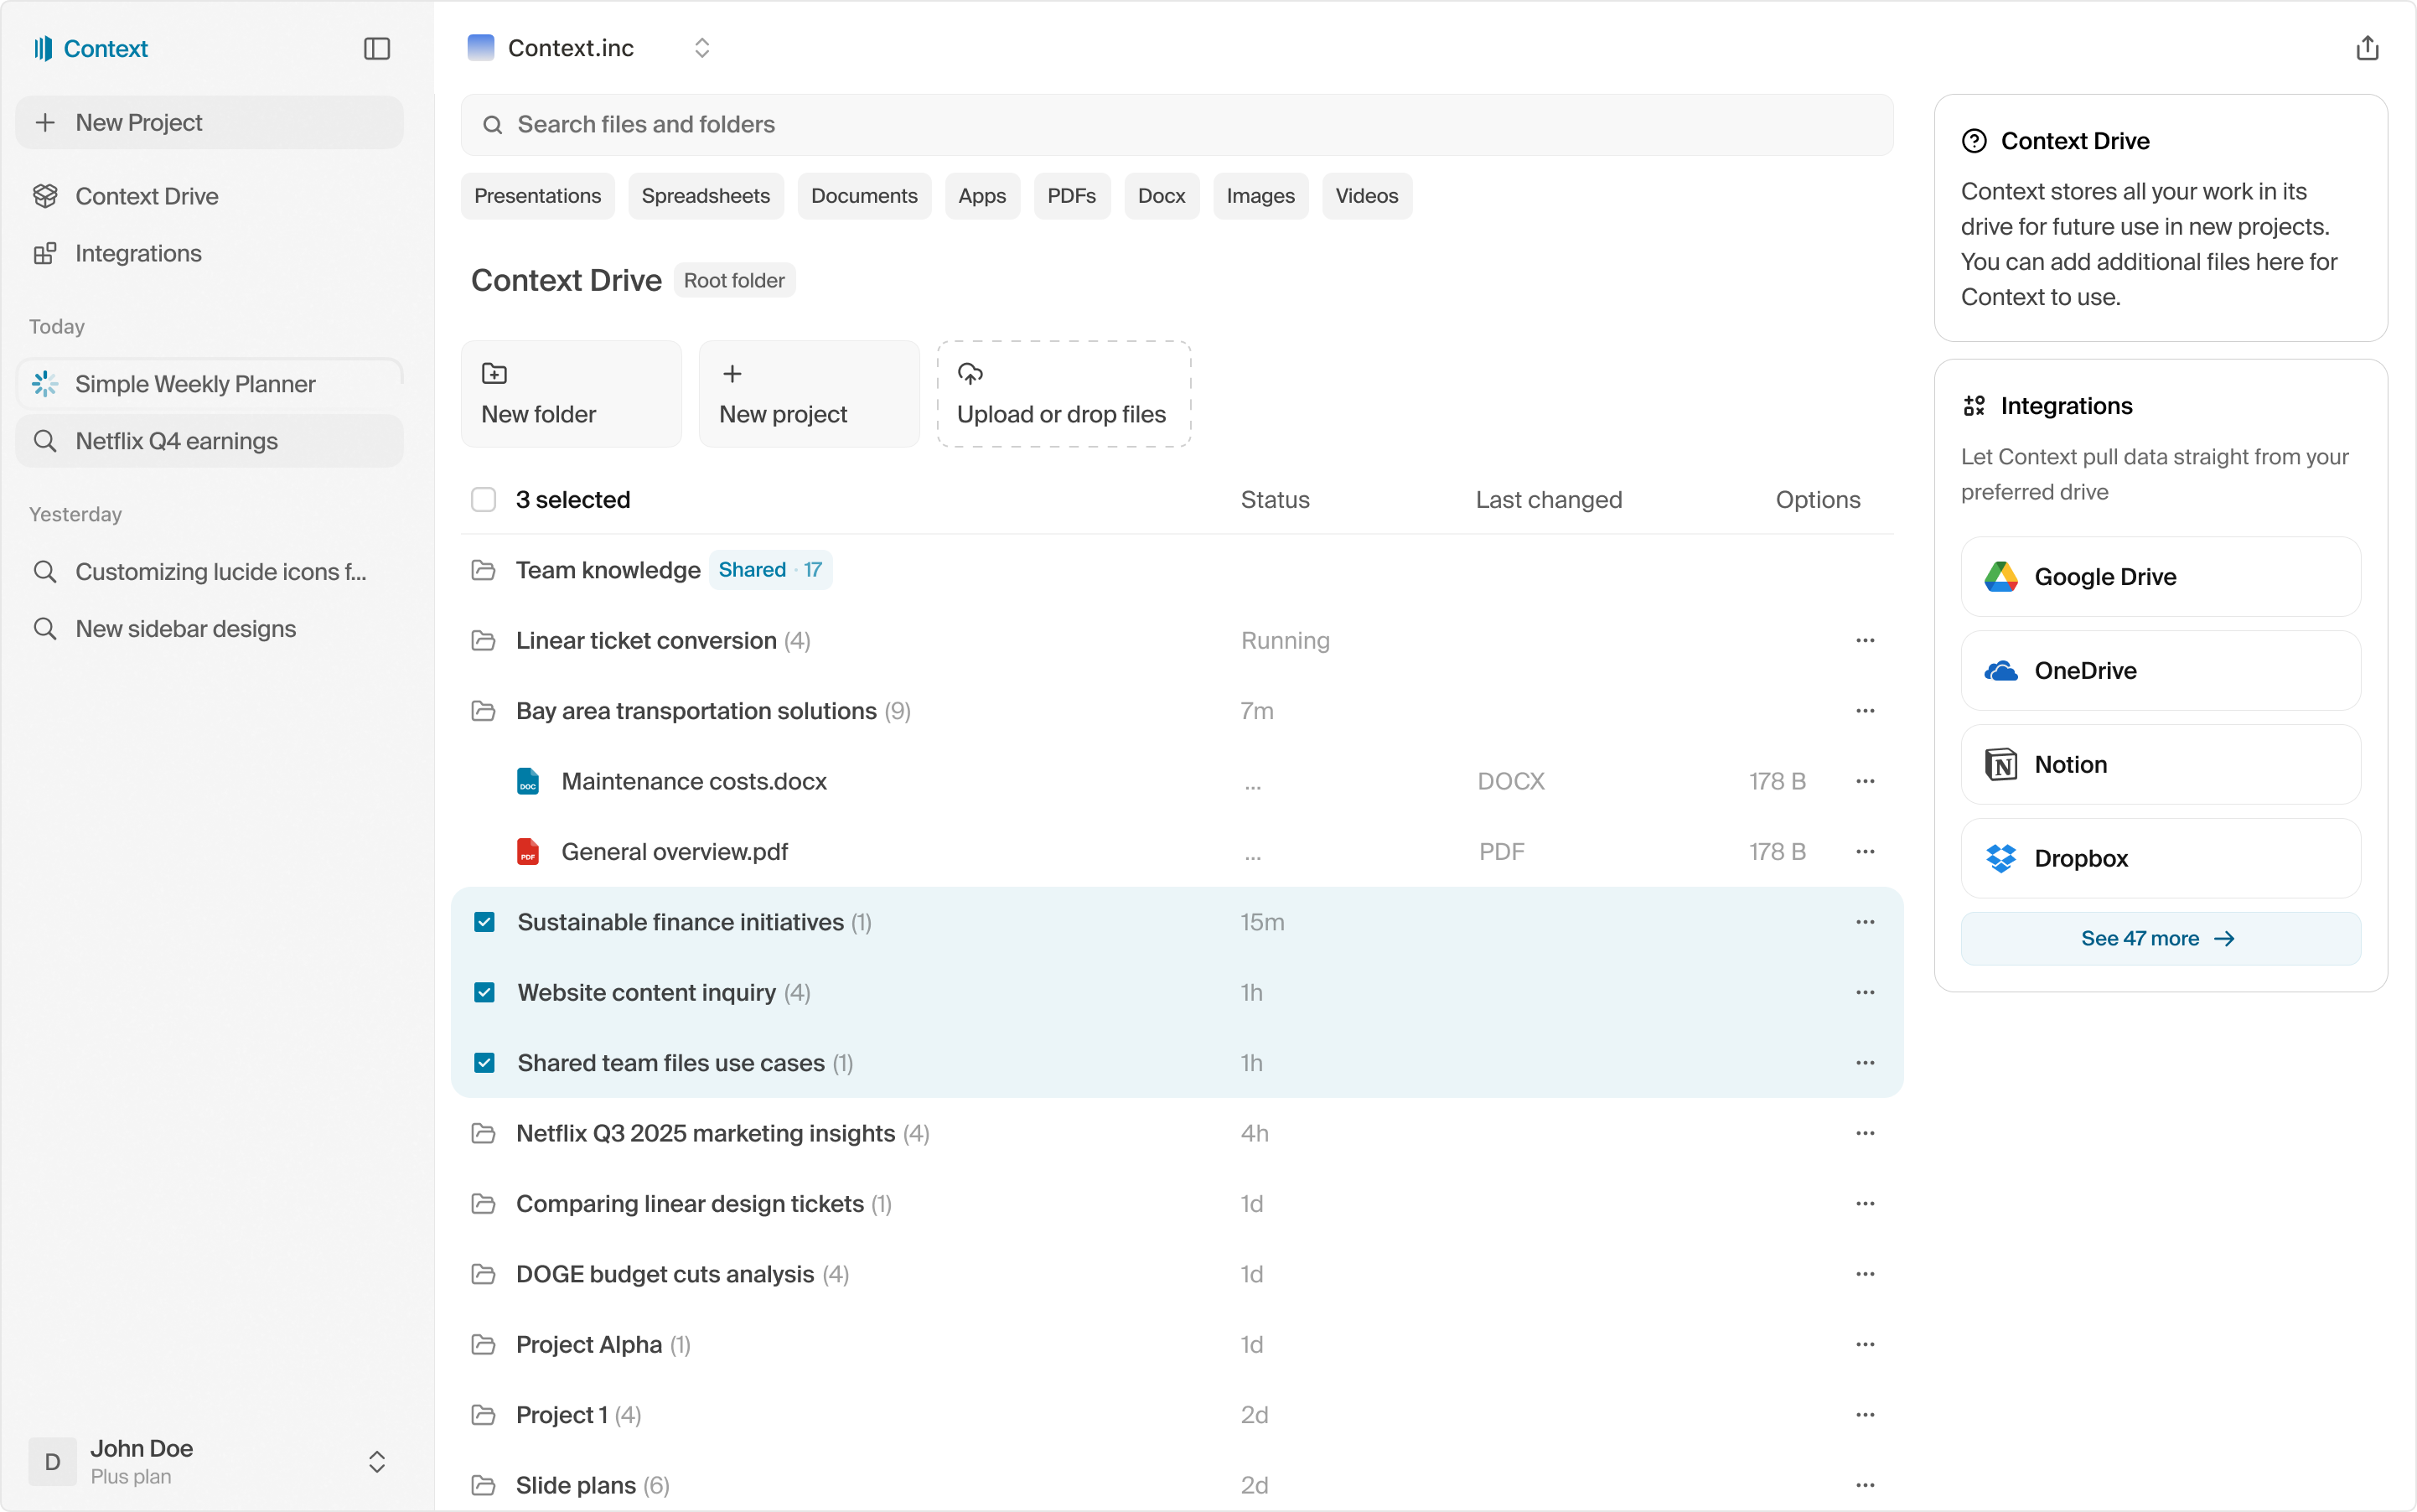Focus the Search files and folders field

tap(1176, 124)
